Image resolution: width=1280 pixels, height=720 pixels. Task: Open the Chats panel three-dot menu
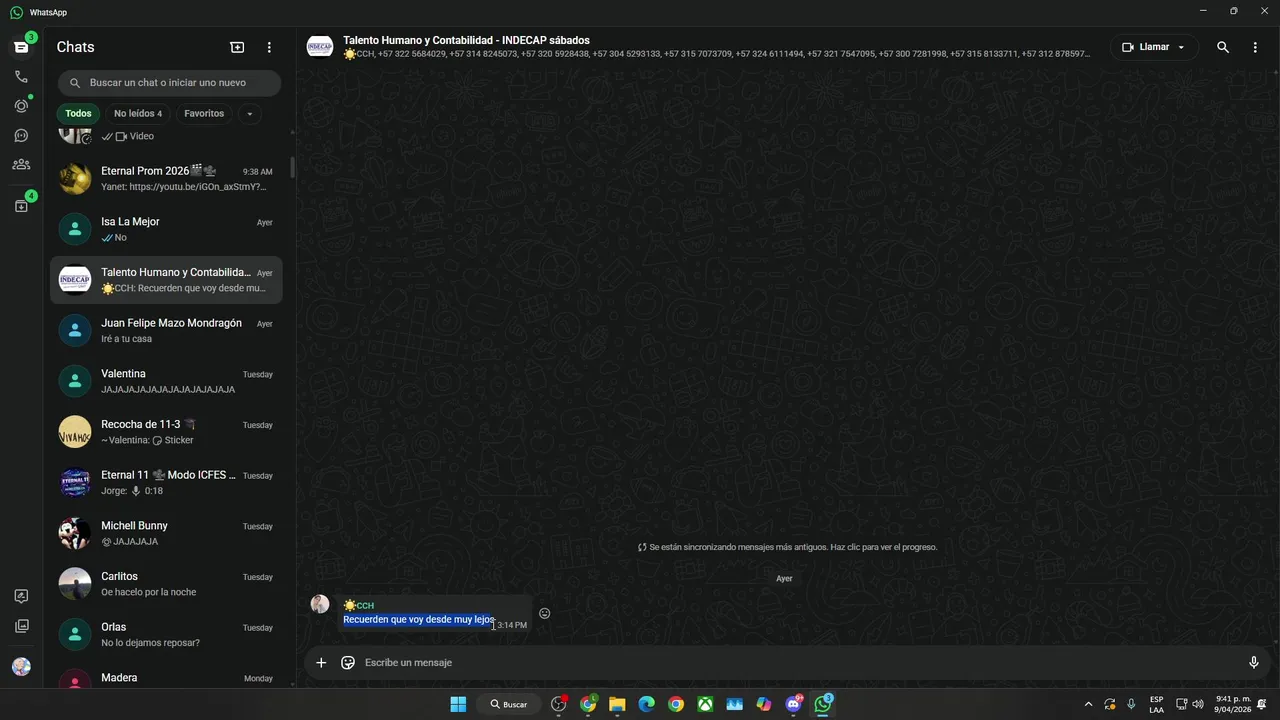[x=269, y=47]
